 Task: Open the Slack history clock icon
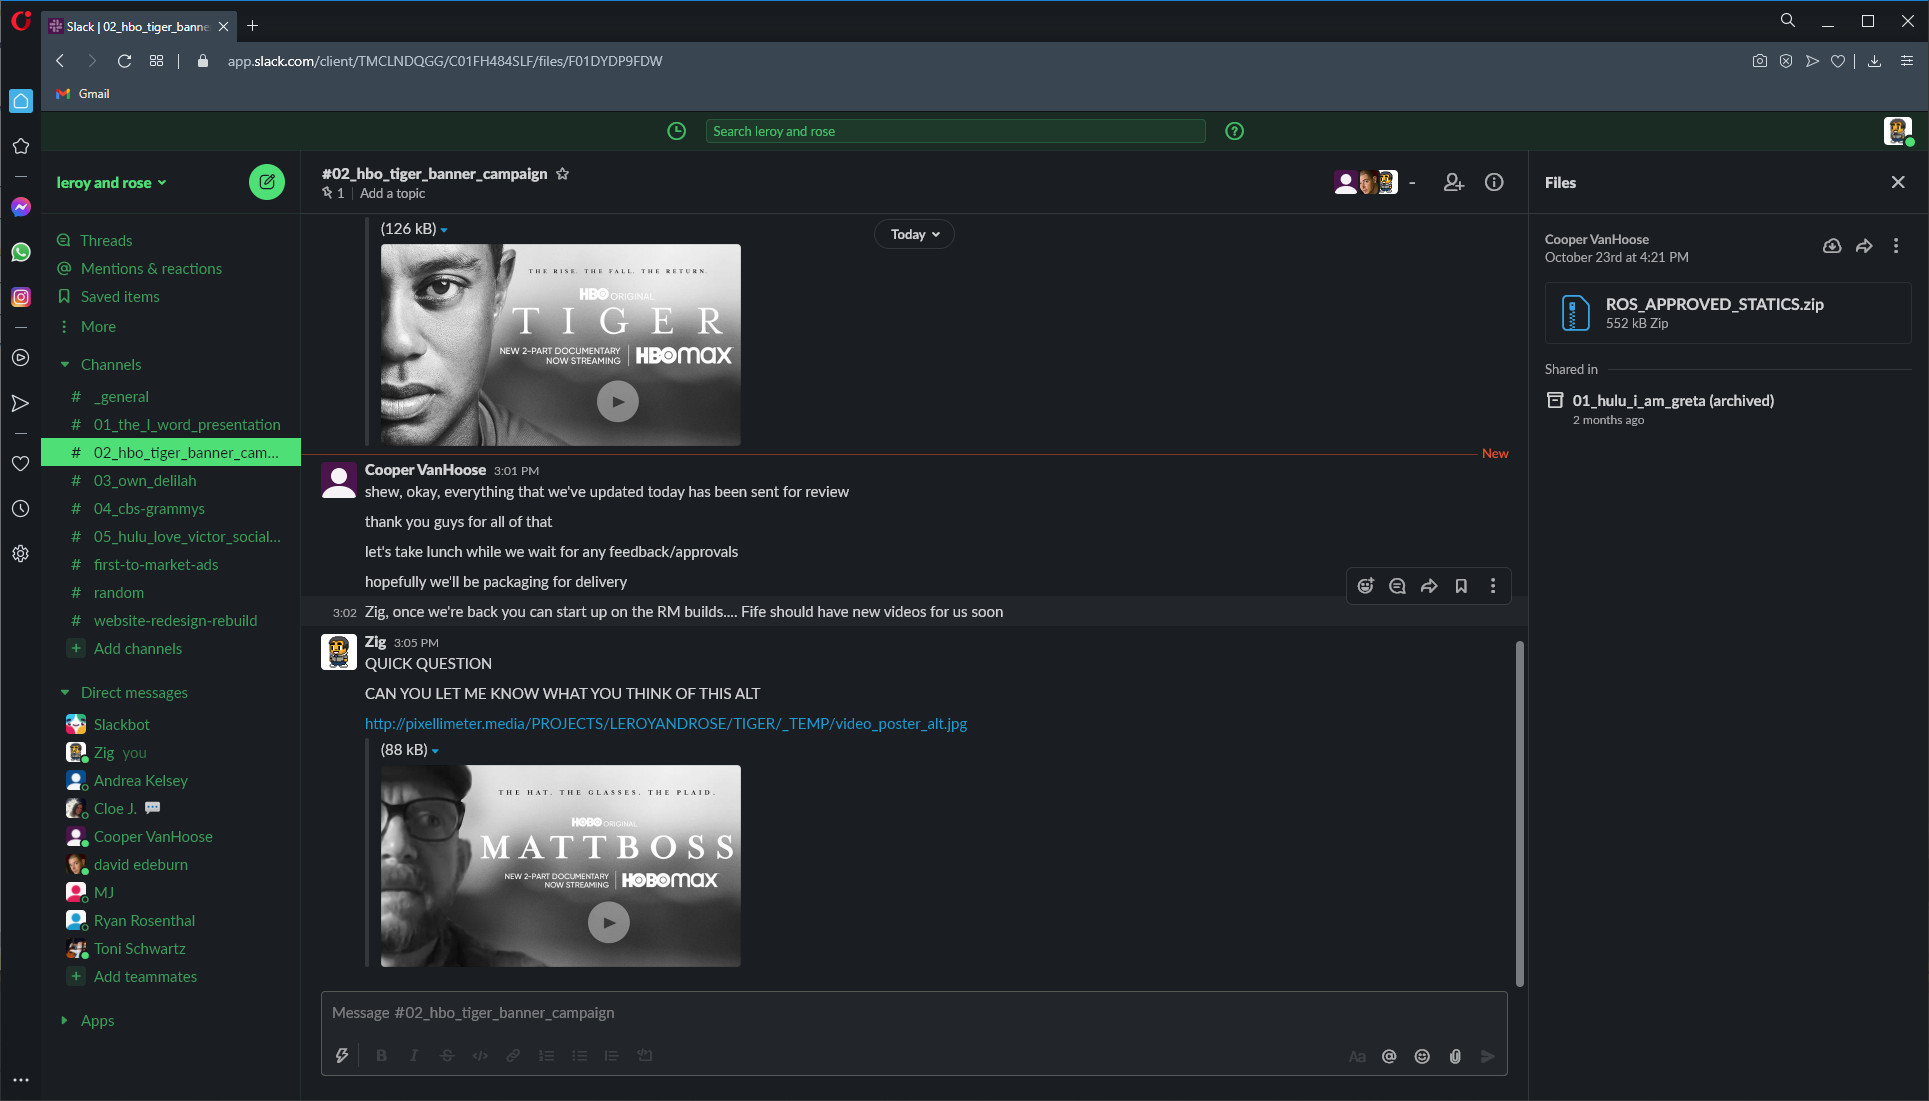[x=677, y=131]
